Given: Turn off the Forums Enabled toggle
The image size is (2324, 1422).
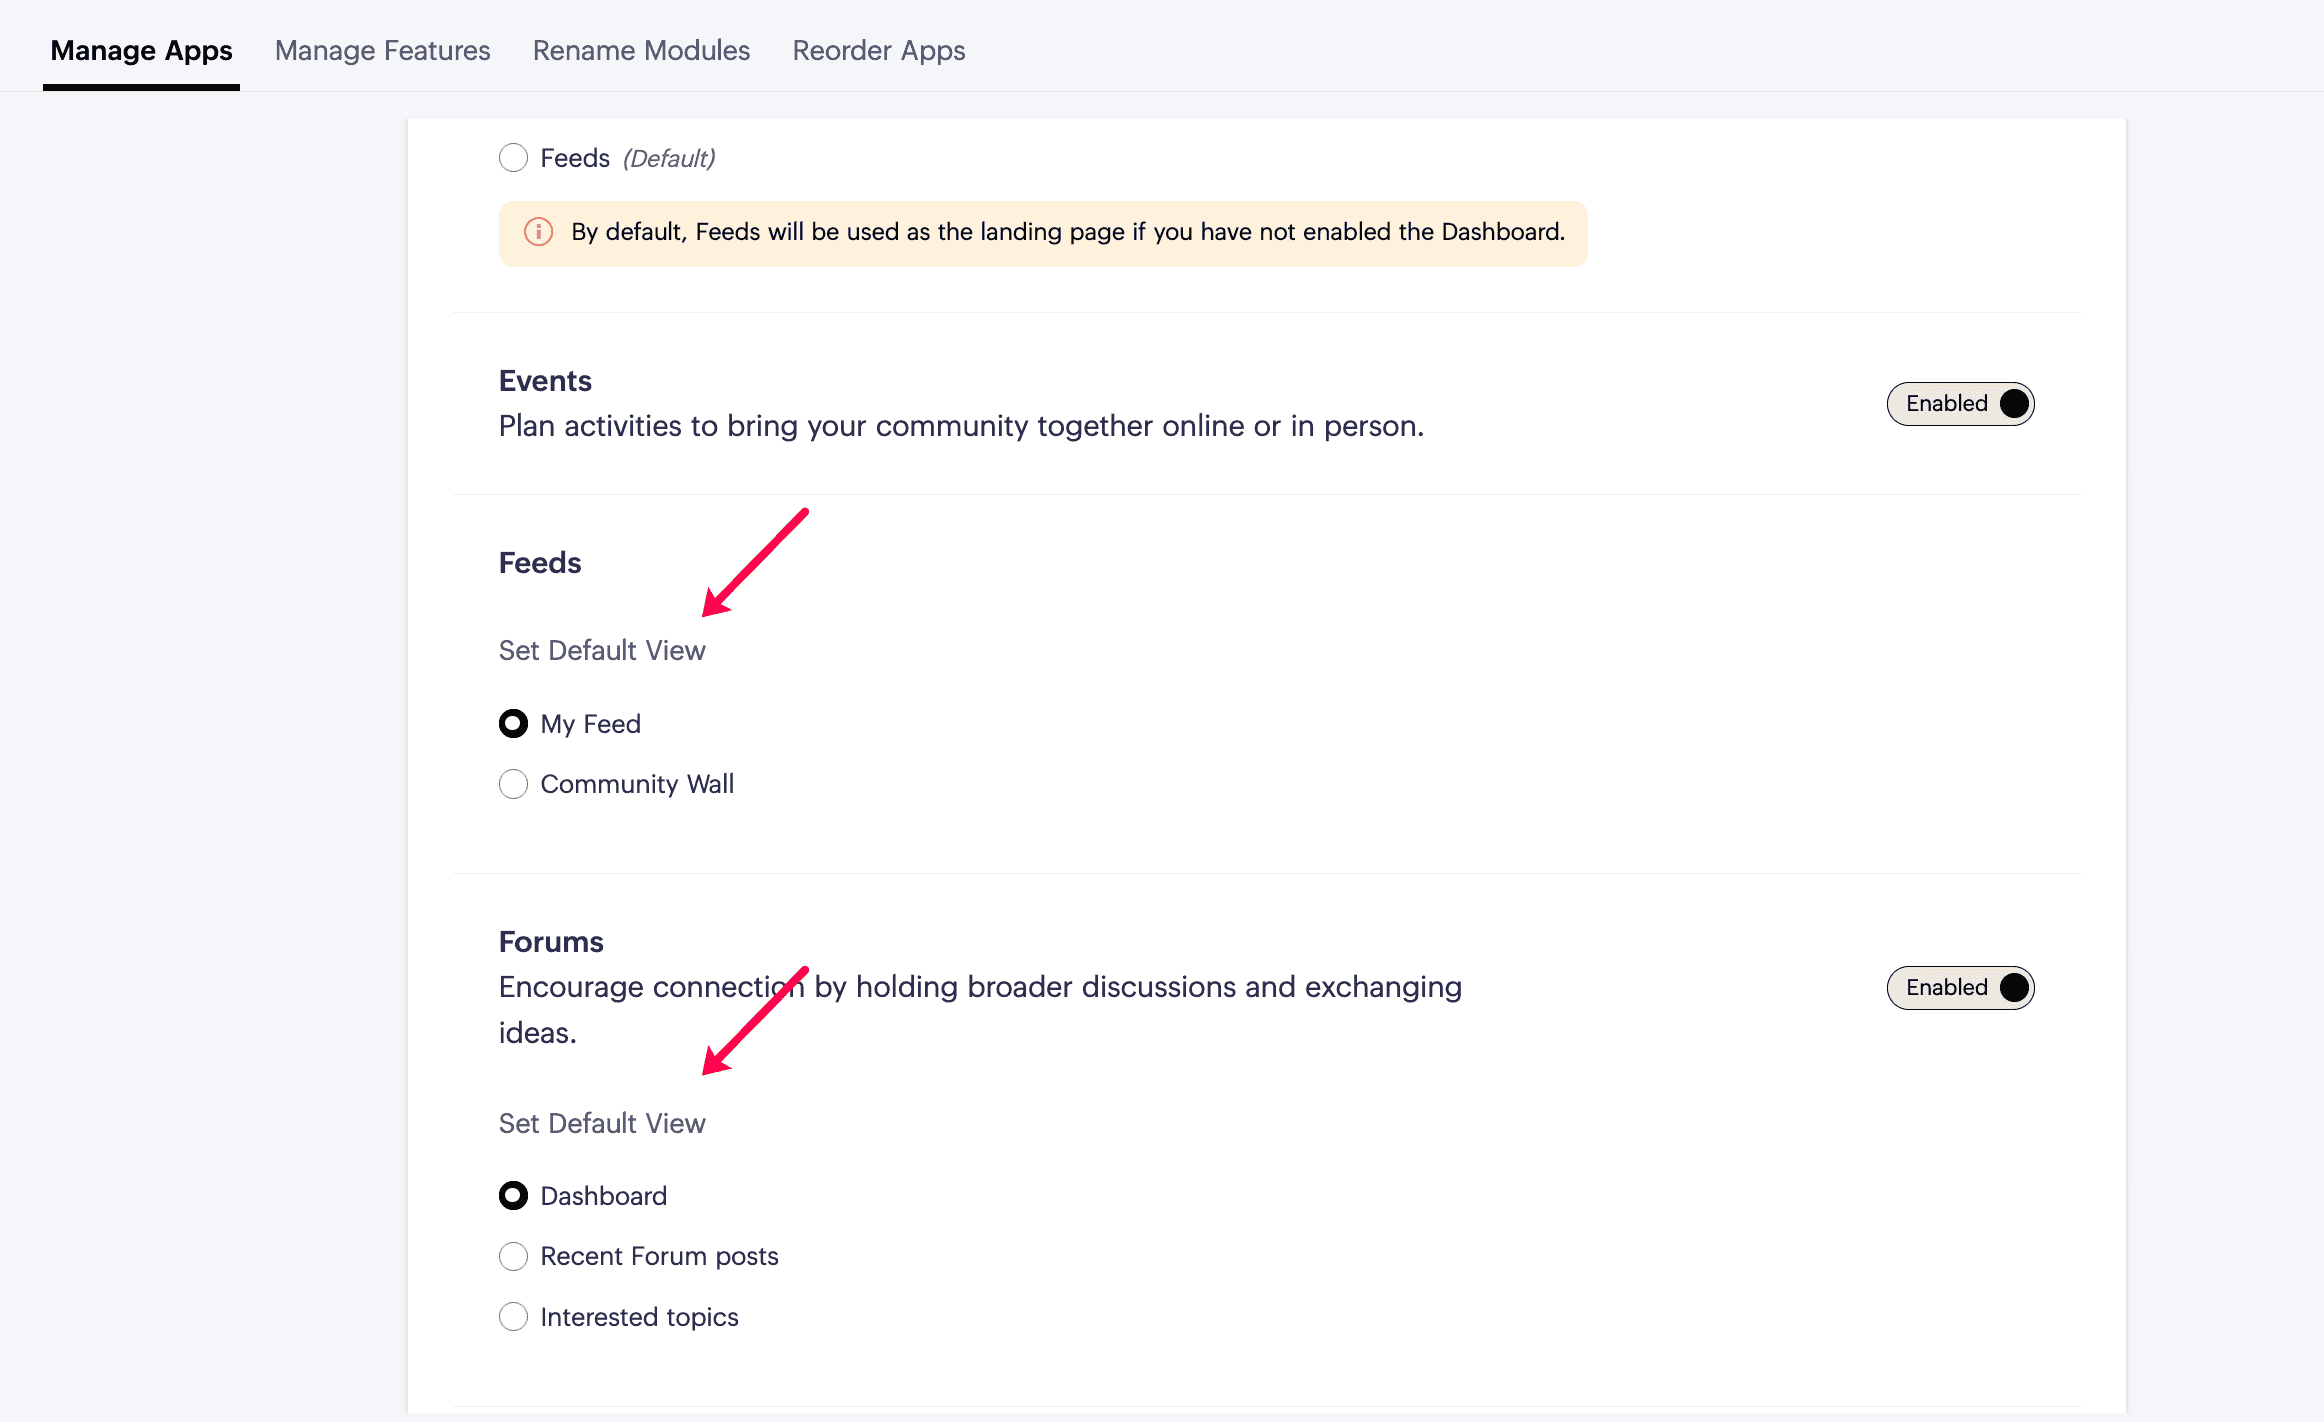Looking at the screenshot, I should 1960,988.
